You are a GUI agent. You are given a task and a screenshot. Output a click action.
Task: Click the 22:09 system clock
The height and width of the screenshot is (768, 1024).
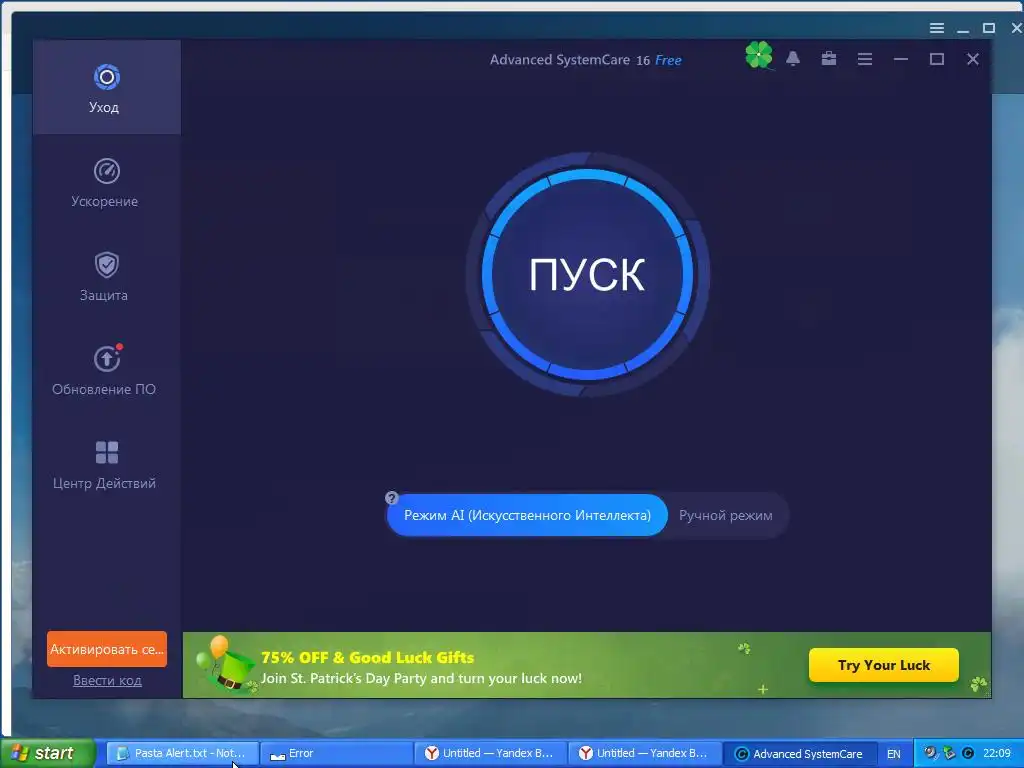(997, 753)
